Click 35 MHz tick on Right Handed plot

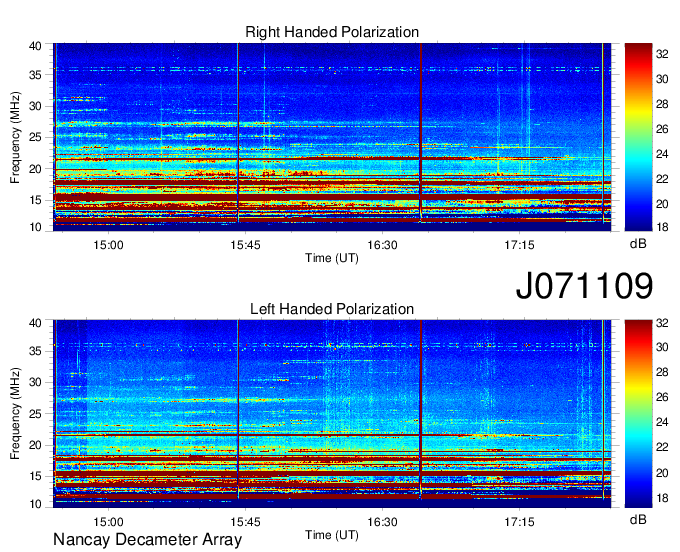[x=35, y=75]
